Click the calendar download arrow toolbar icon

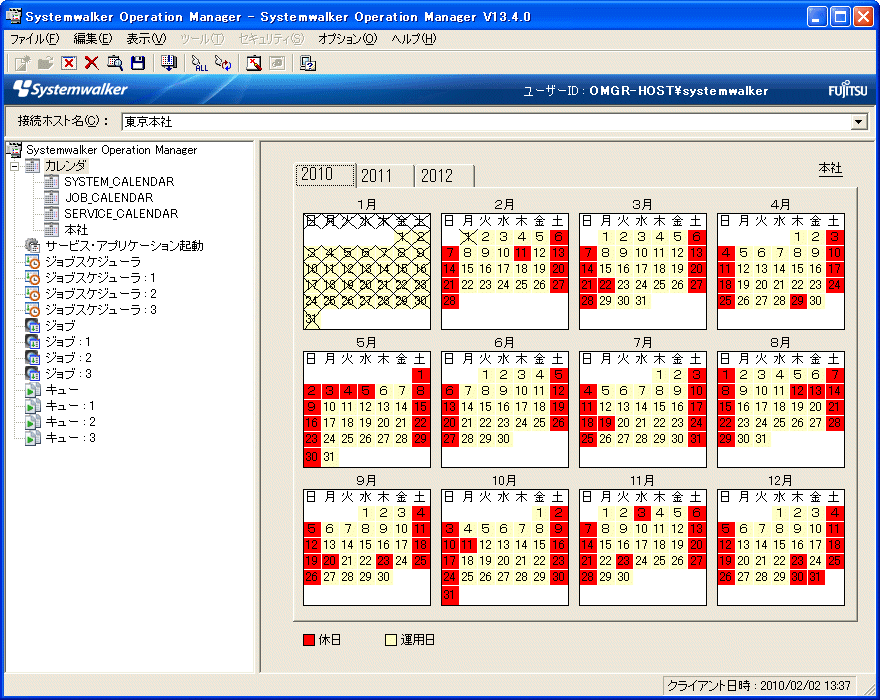(168, 63)
